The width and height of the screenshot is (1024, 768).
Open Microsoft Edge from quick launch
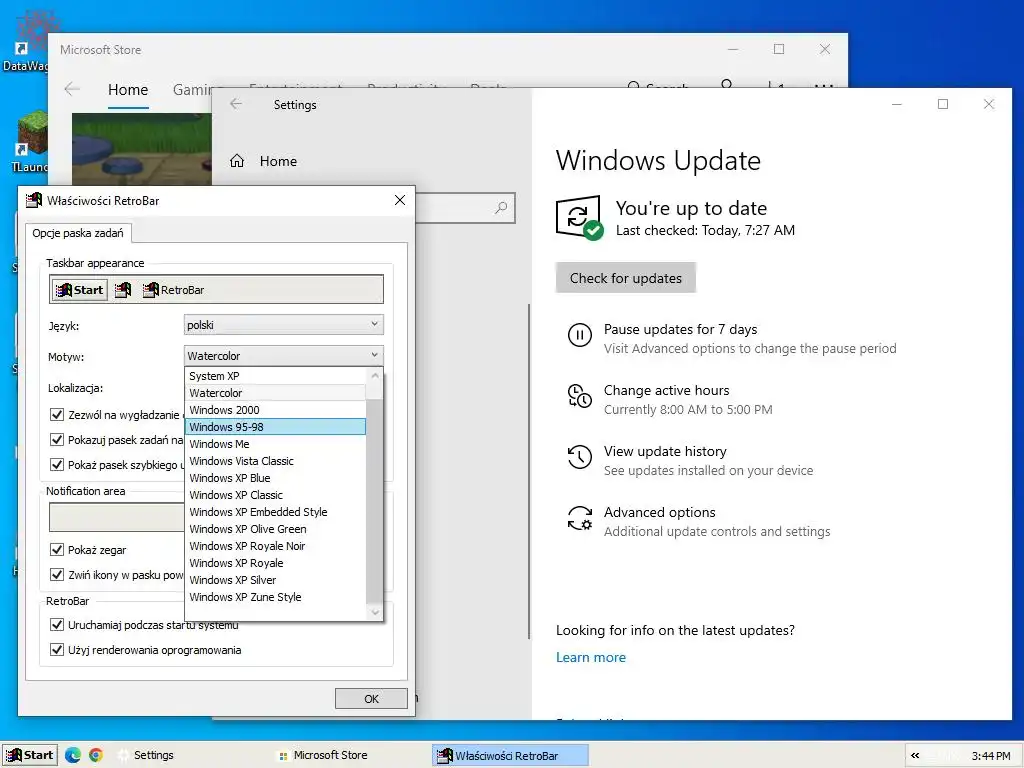72,755
